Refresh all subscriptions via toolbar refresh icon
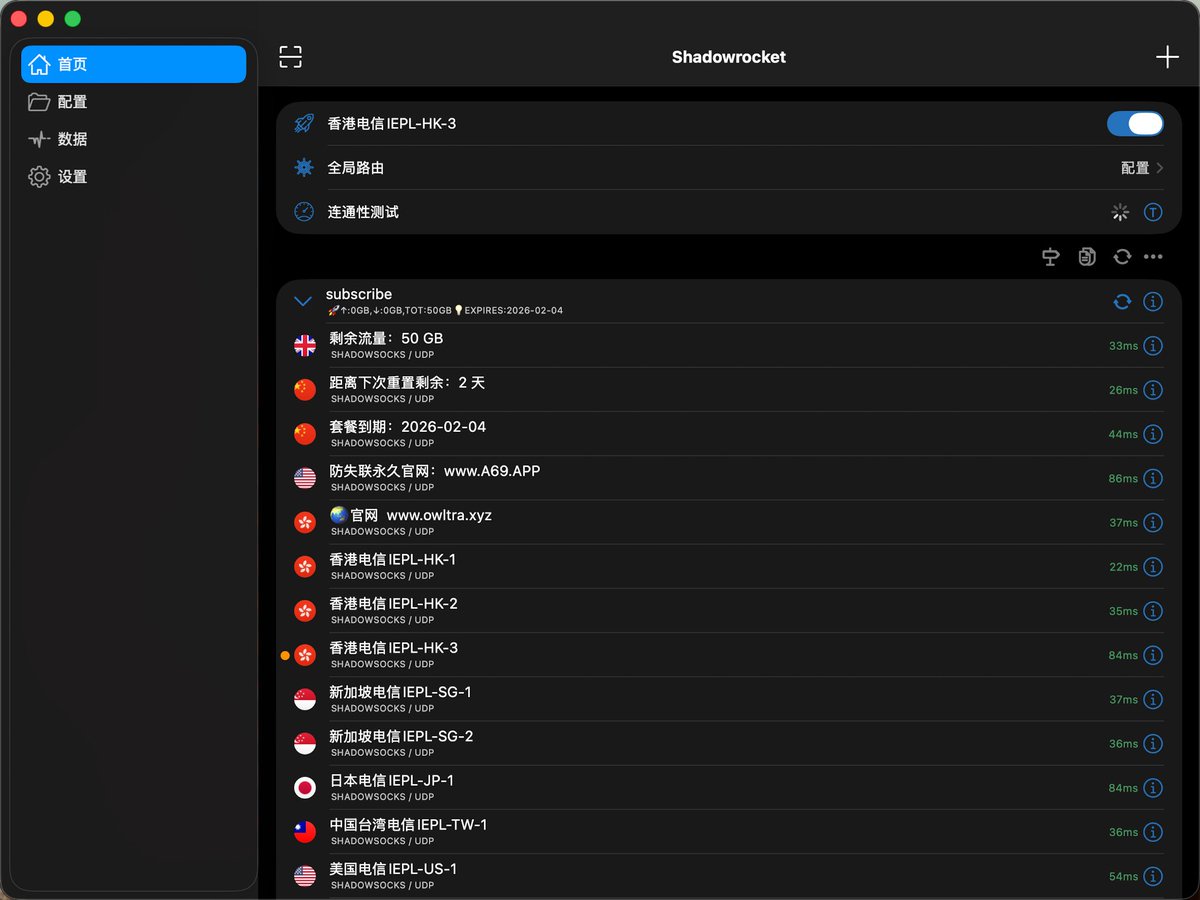Screen dimensions: 1200x900 [1122, 257]
